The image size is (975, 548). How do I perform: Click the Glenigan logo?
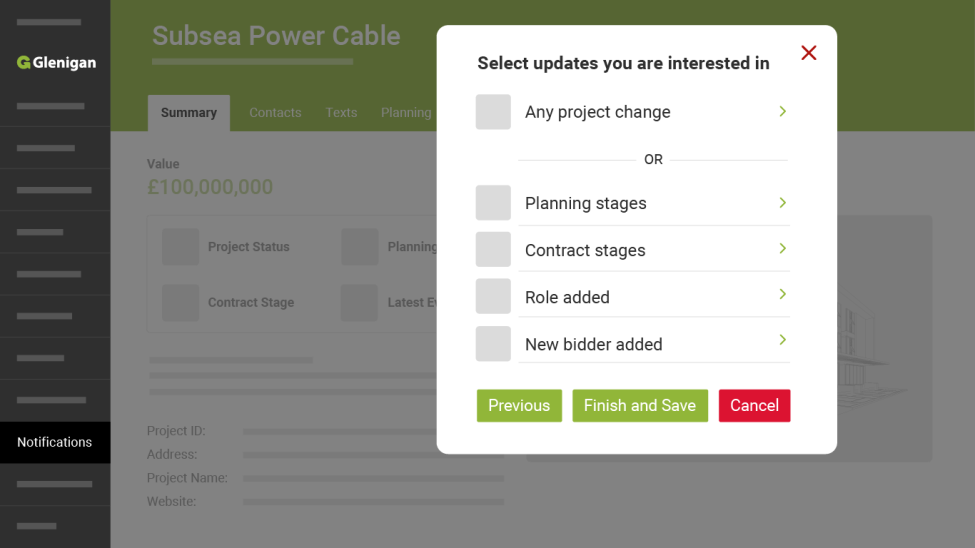pyautogui.click(x=56, y=63)
